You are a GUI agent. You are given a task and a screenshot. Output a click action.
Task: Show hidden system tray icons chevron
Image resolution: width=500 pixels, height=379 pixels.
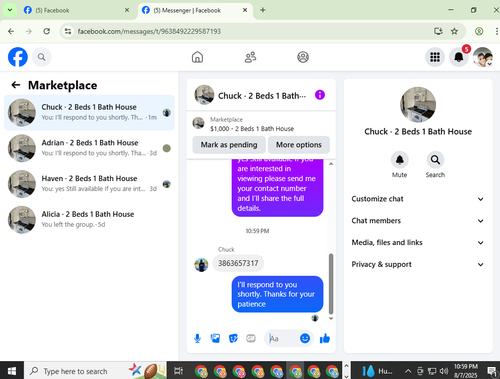click(408, 371)
